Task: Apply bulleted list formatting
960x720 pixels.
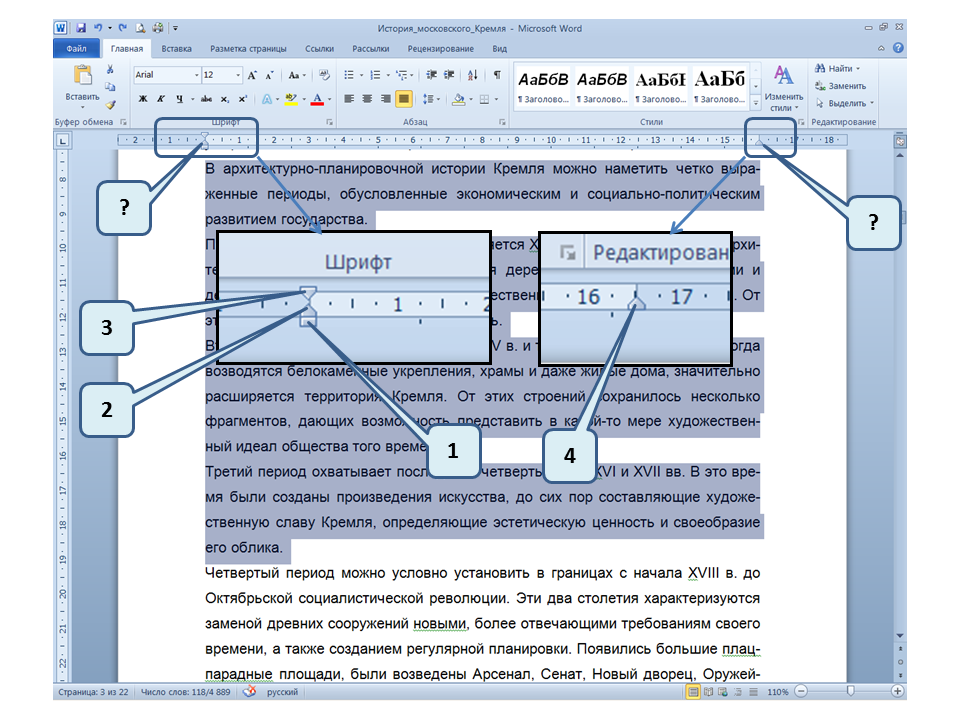Action: pos(350,75)
